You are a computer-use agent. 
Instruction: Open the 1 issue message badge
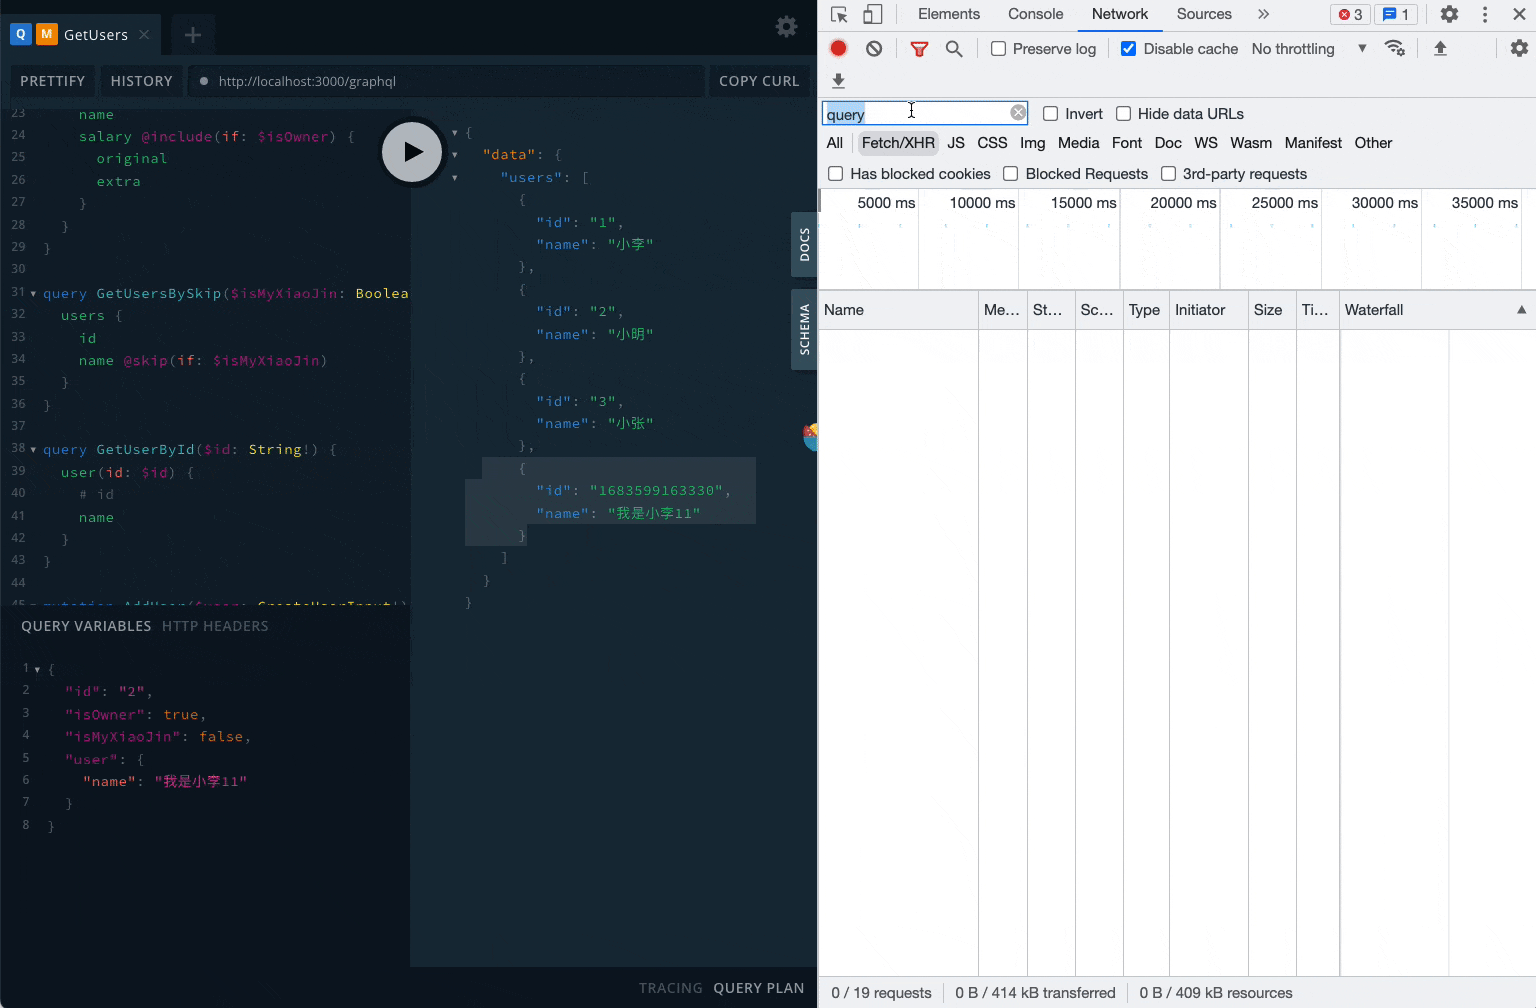click(x=1395, y=14)
